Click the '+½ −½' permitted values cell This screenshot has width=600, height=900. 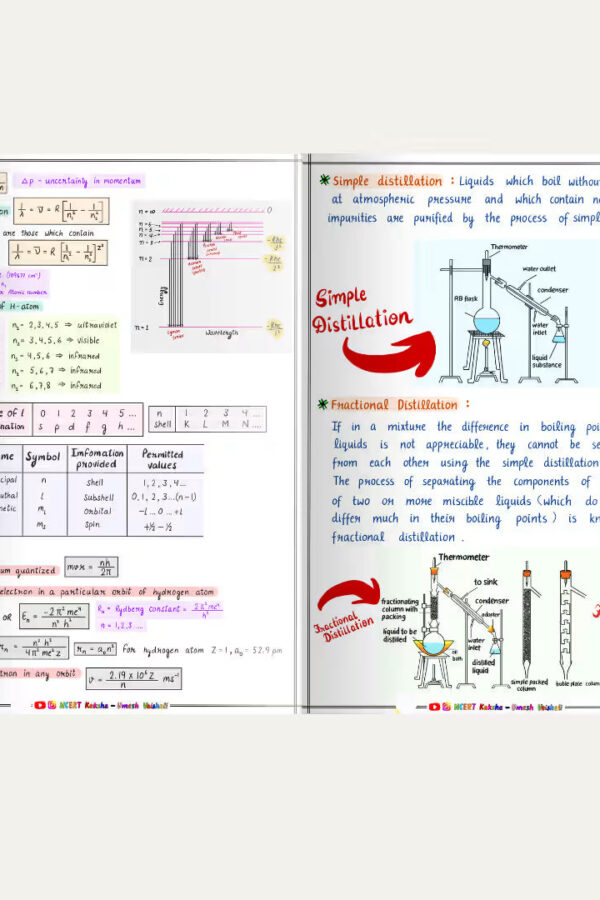click(158, 526)
